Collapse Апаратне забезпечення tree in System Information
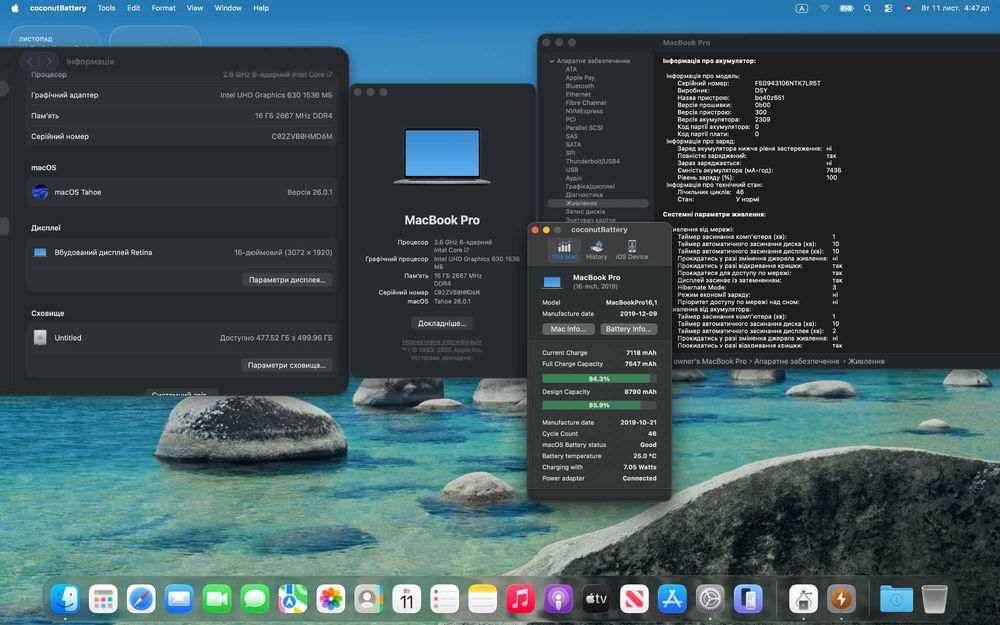Image resolution: width=1000 pixels, height=625 pixels. pos(552,61)
